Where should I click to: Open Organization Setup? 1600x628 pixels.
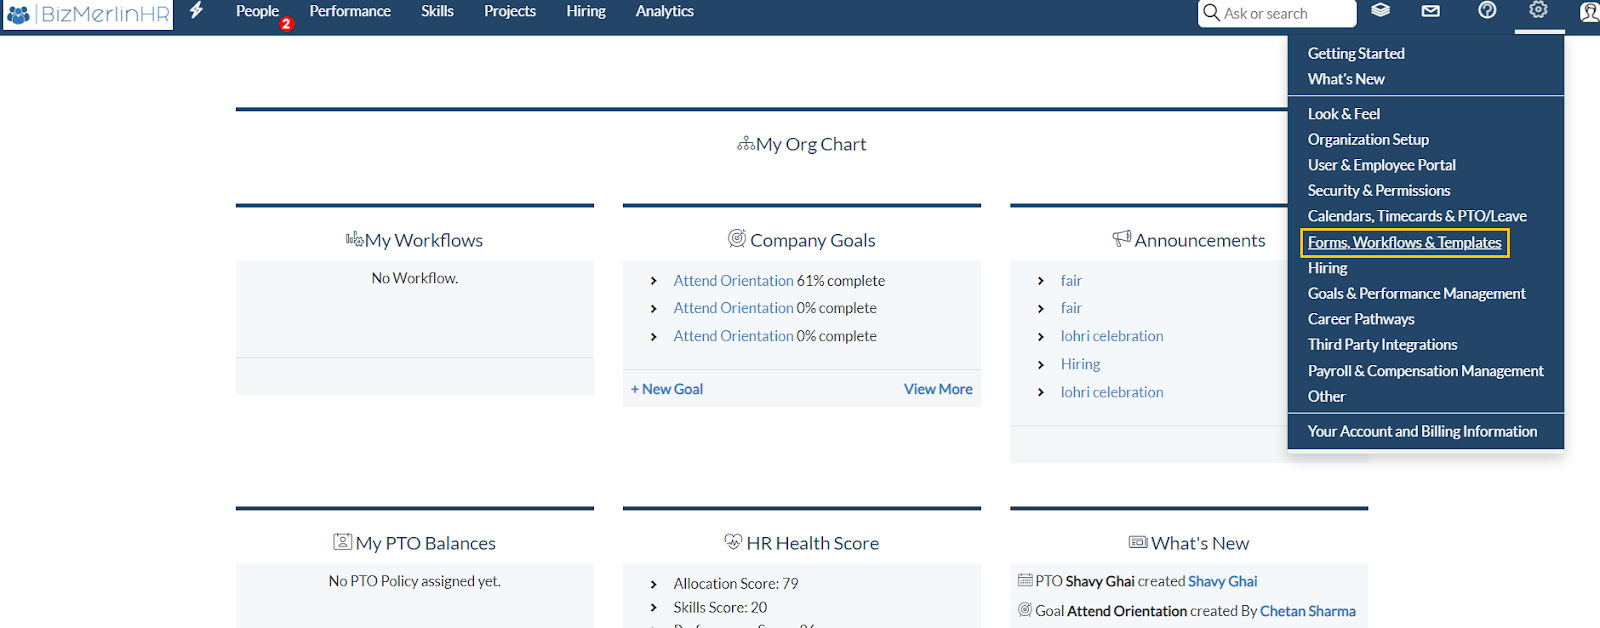click(1368, 139)
